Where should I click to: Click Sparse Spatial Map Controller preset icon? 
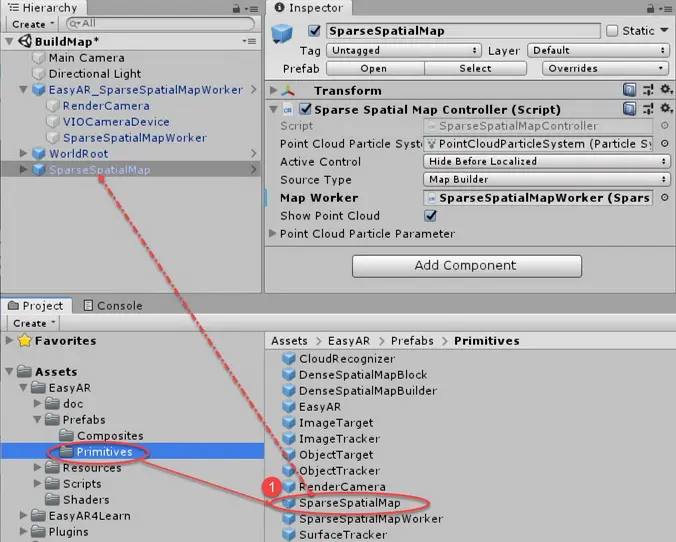point(648,109)
